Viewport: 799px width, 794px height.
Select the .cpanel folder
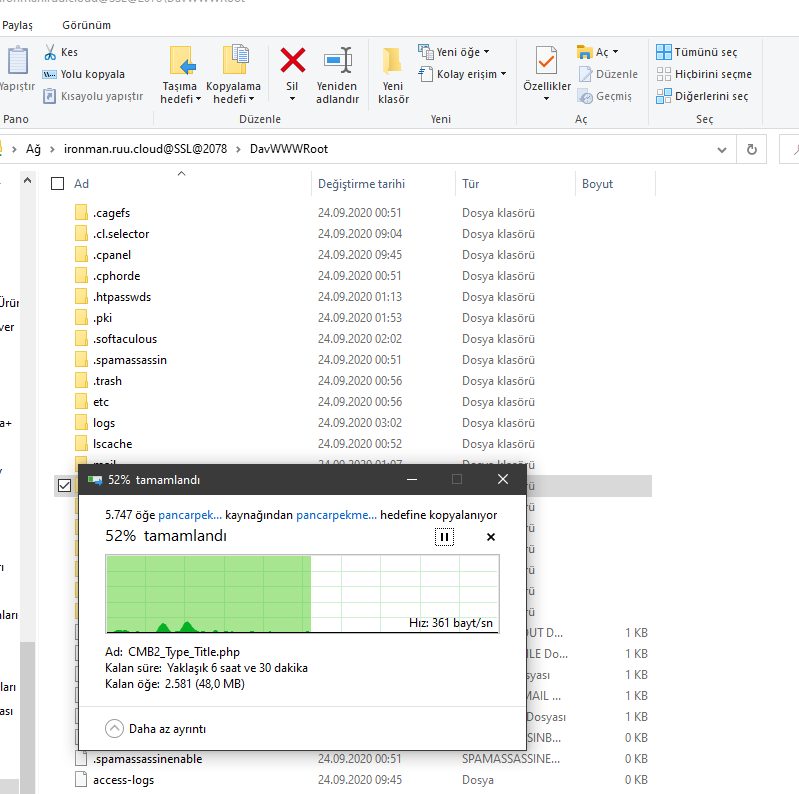pyautogui.click(x=112, y=255)
